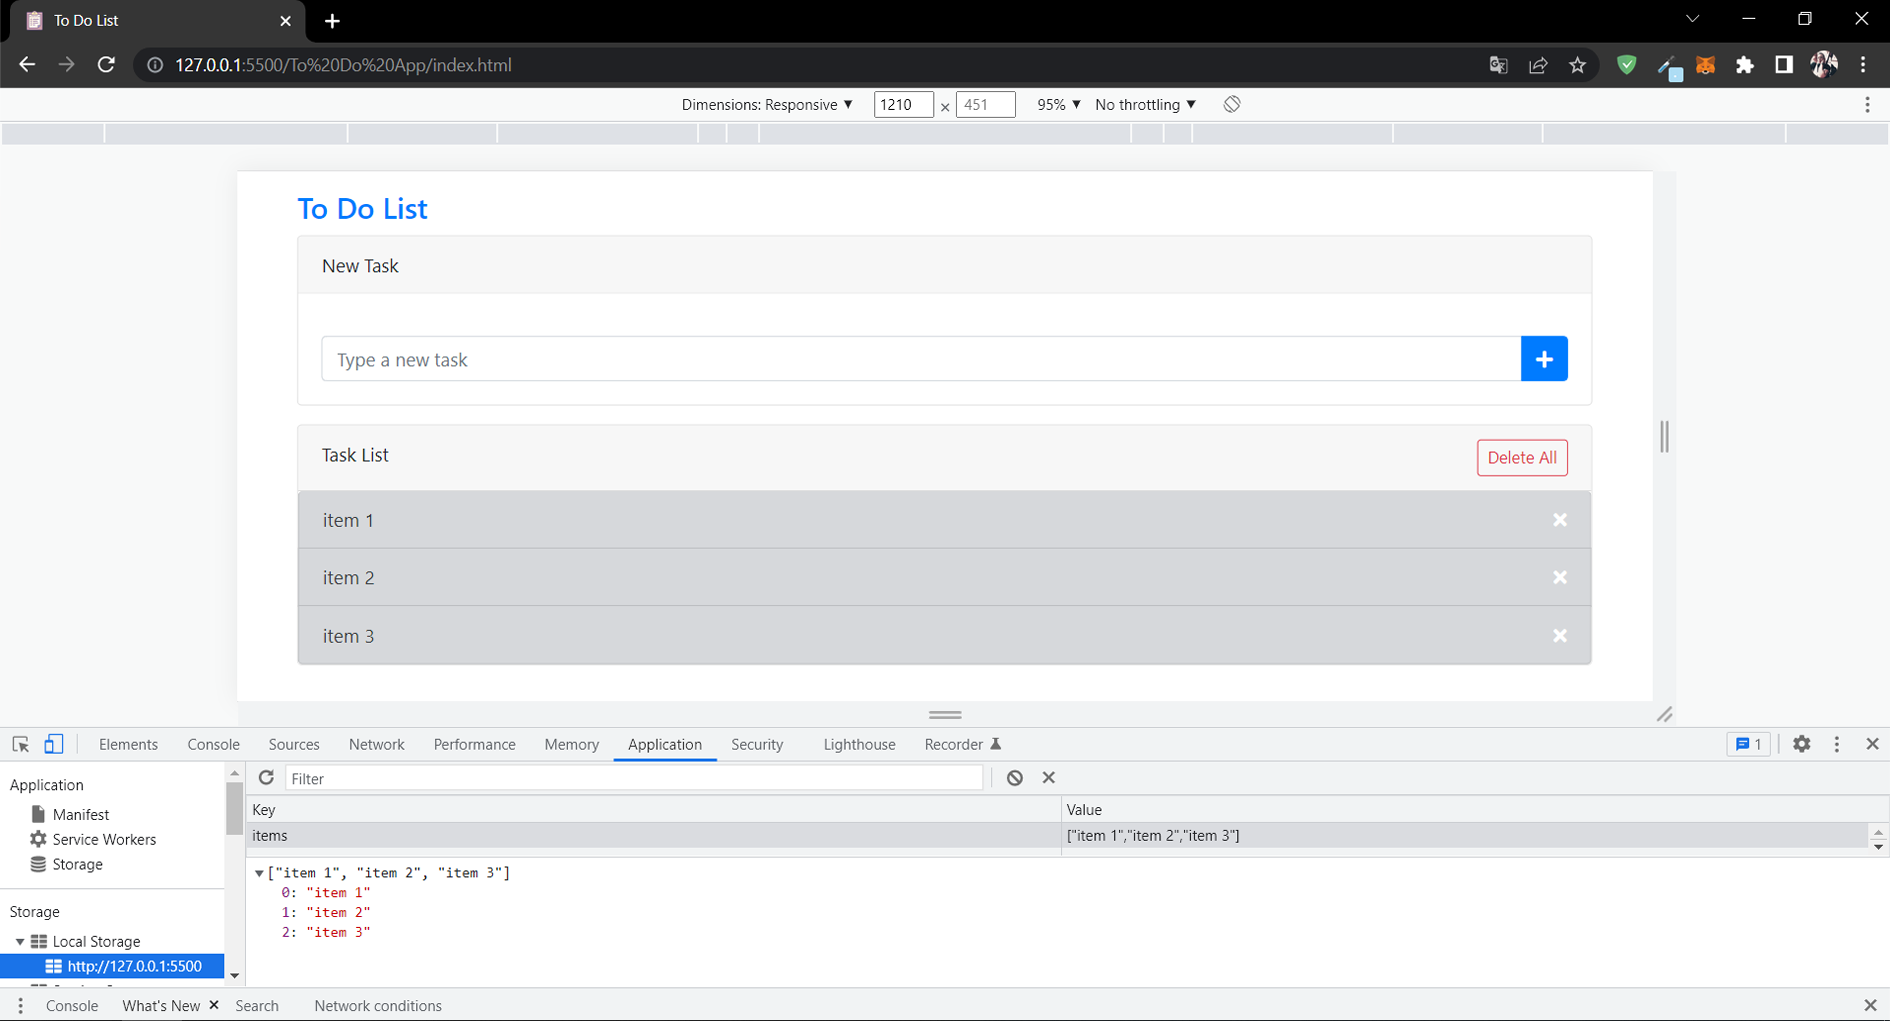Toggle the device toolbar icon

point(54,744)
